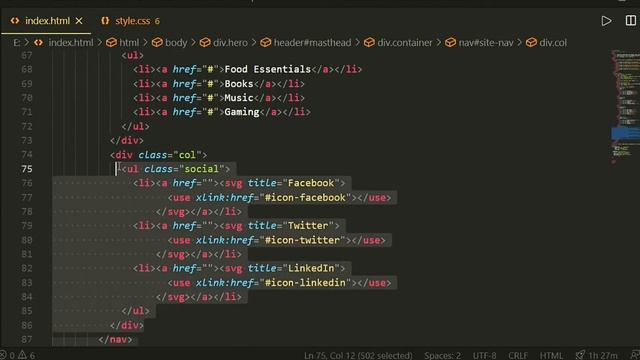The image size is (640, 360).
Task: Click the highlighted minimap selection region
Action: coord(625,134)
